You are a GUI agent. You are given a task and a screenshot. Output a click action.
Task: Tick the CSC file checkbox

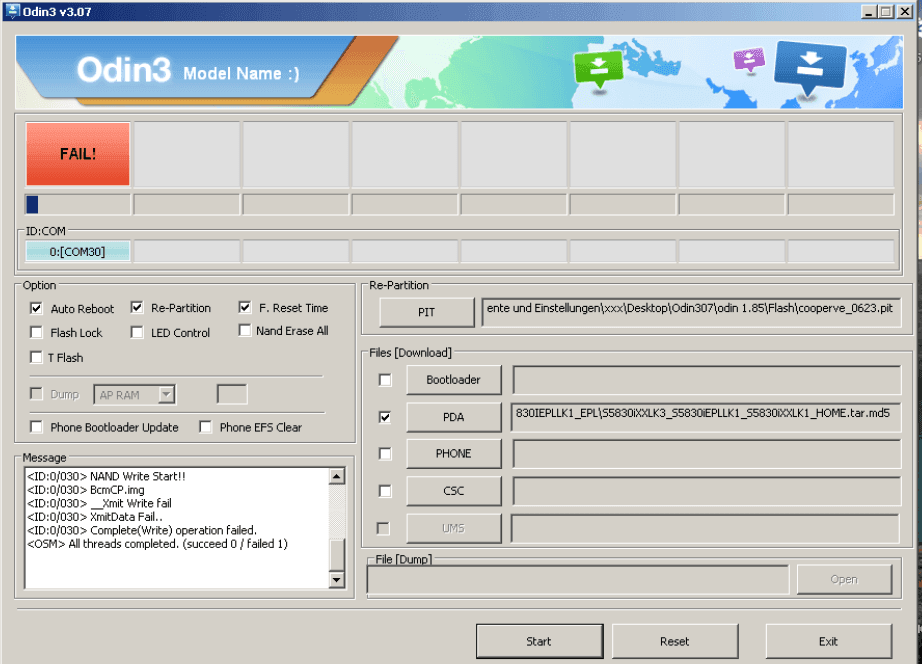point(385,491)
